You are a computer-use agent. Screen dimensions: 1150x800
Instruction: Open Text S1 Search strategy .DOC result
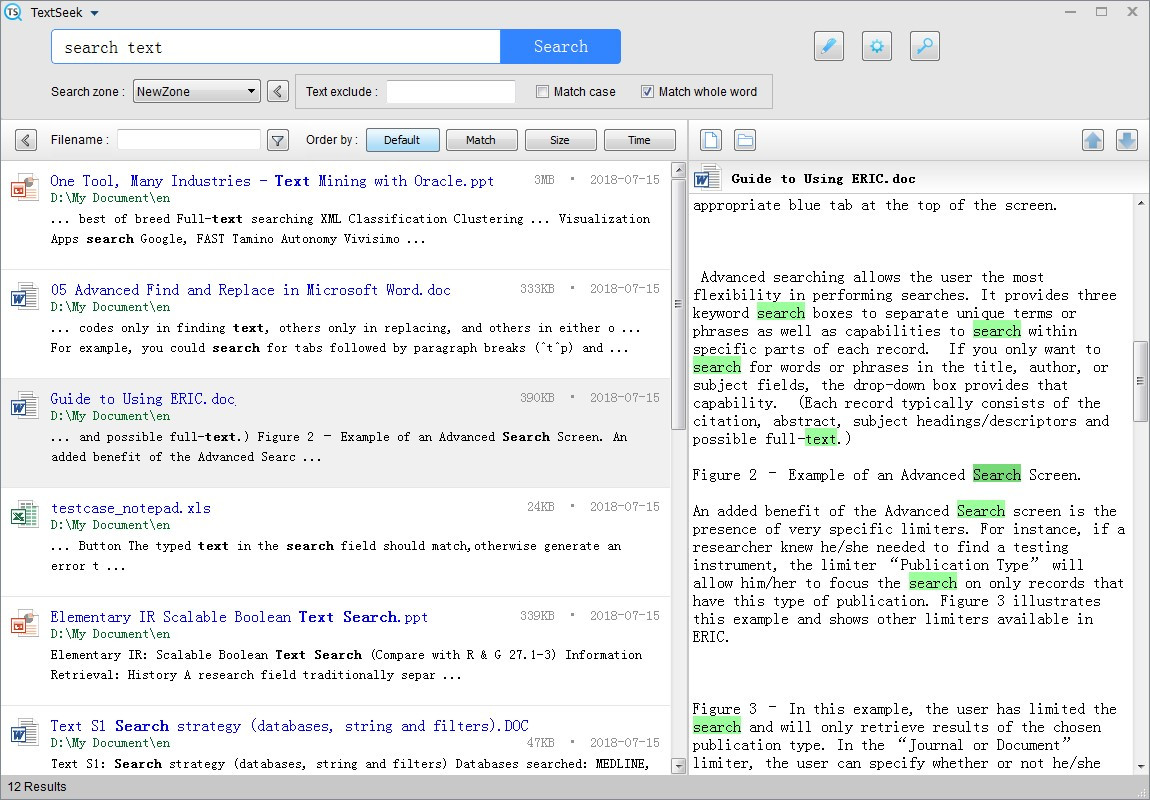pos(290,726)
